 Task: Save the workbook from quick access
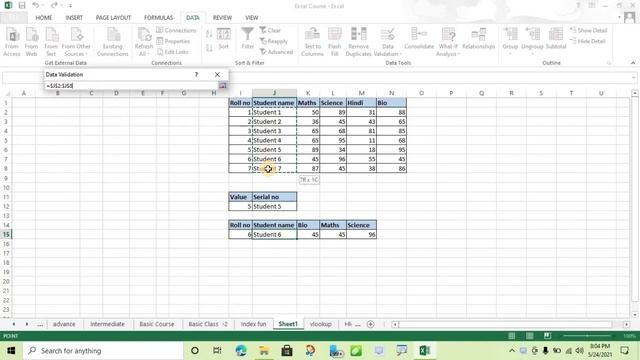click(22, 5)
